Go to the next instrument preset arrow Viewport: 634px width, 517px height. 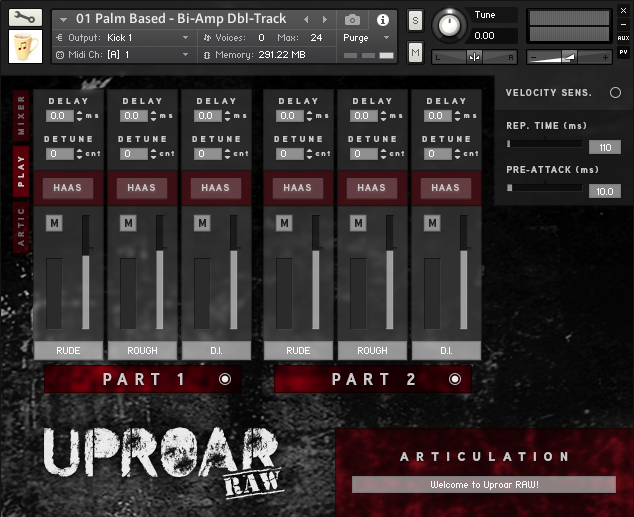[324, 19]
